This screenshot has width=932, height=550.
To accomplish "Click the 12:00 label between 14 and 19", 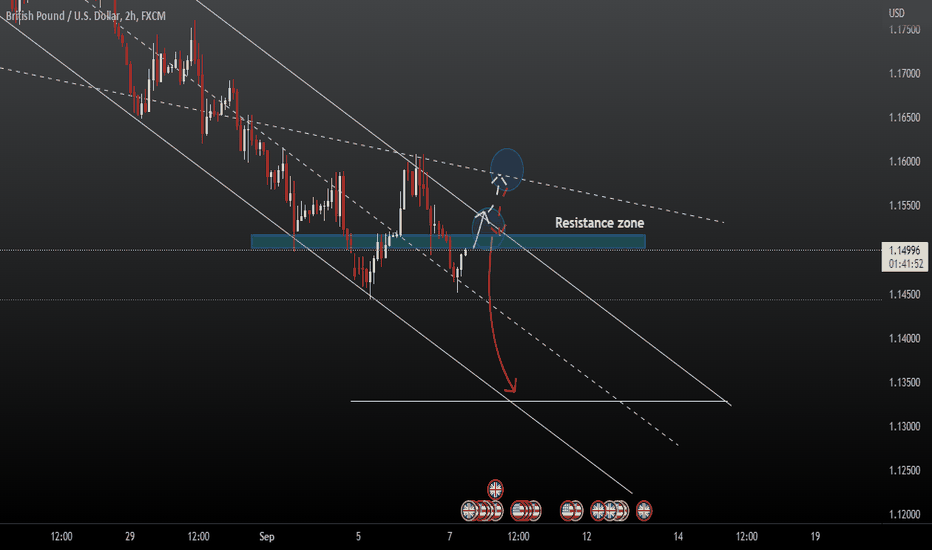I will point(747,536).
